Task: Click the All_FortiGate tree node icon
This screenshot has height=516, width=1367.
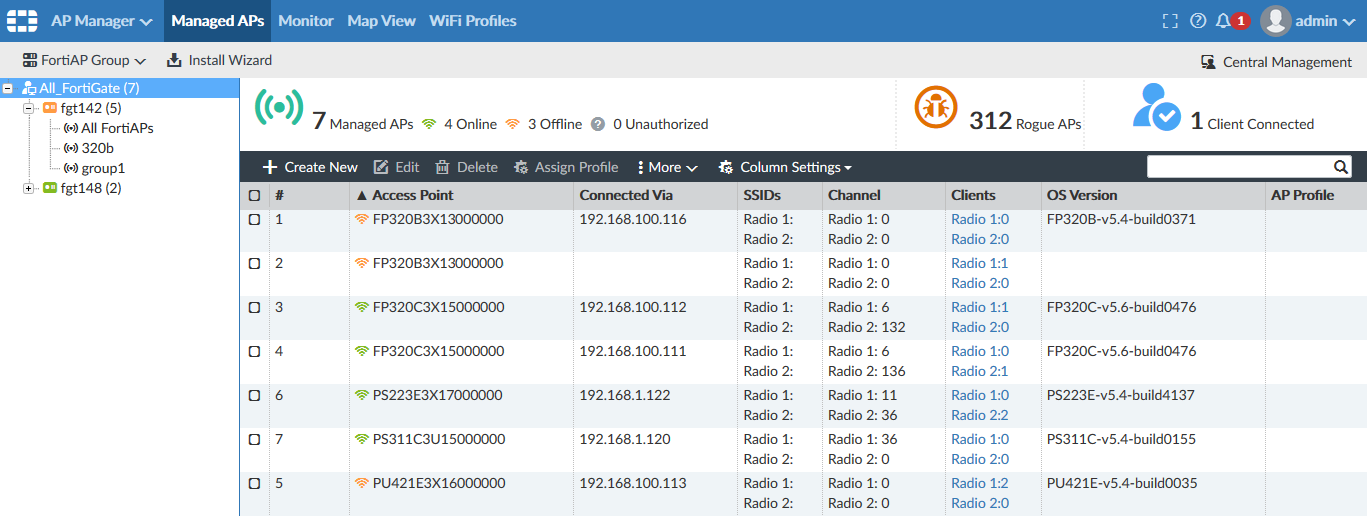Action: [29, 88]
